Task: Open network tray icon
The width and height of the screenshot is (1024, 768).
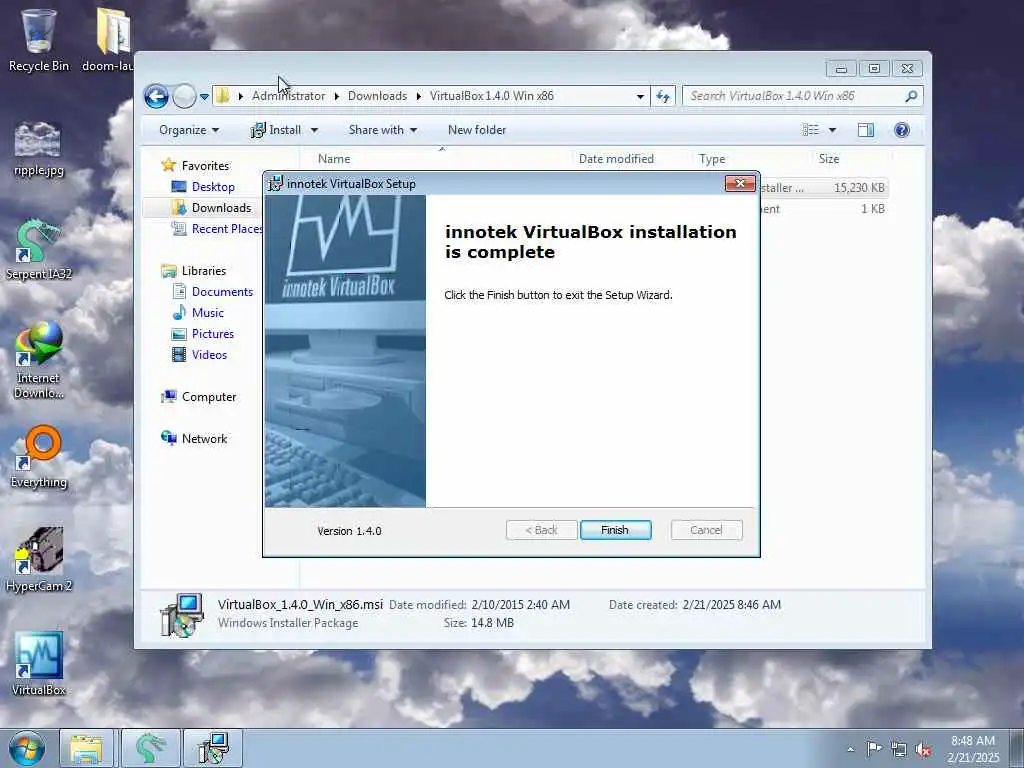Action: tap(899, 750)
